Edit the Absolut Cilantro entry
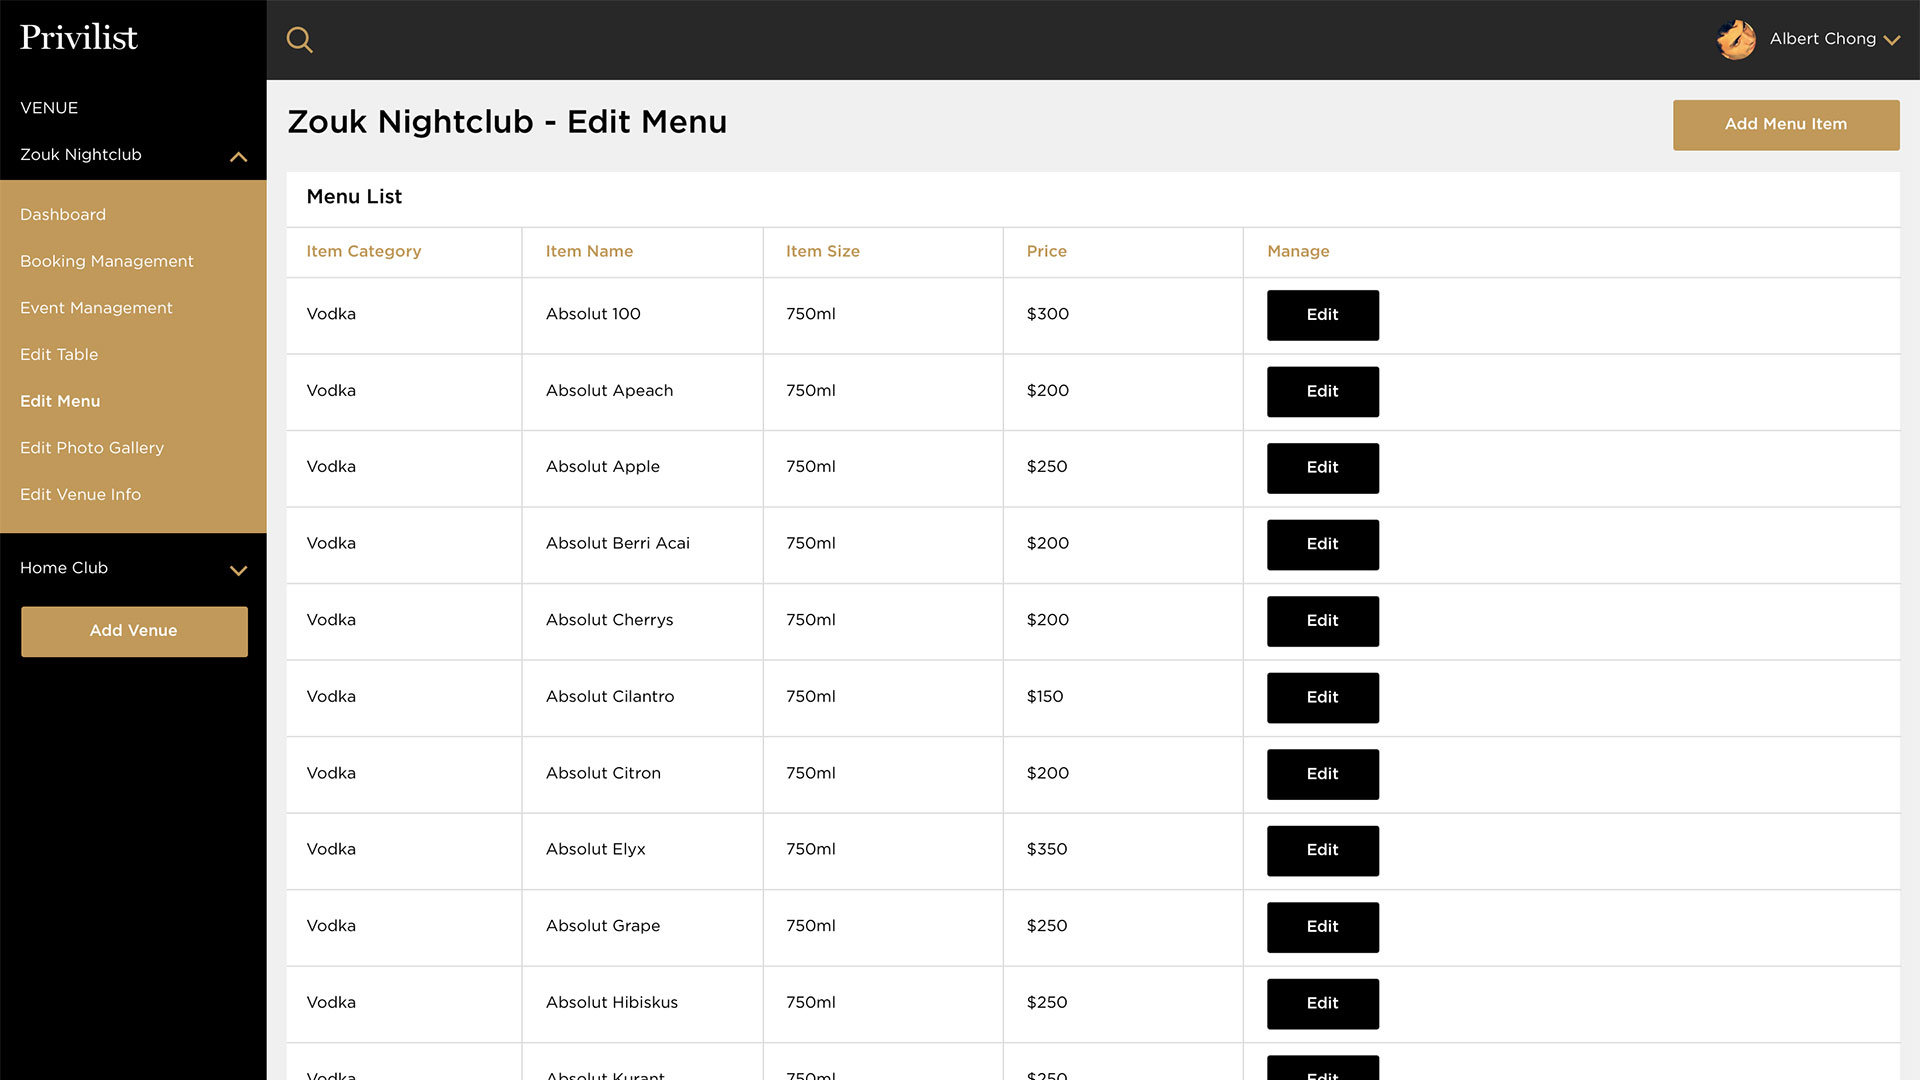 point(1322,698)
